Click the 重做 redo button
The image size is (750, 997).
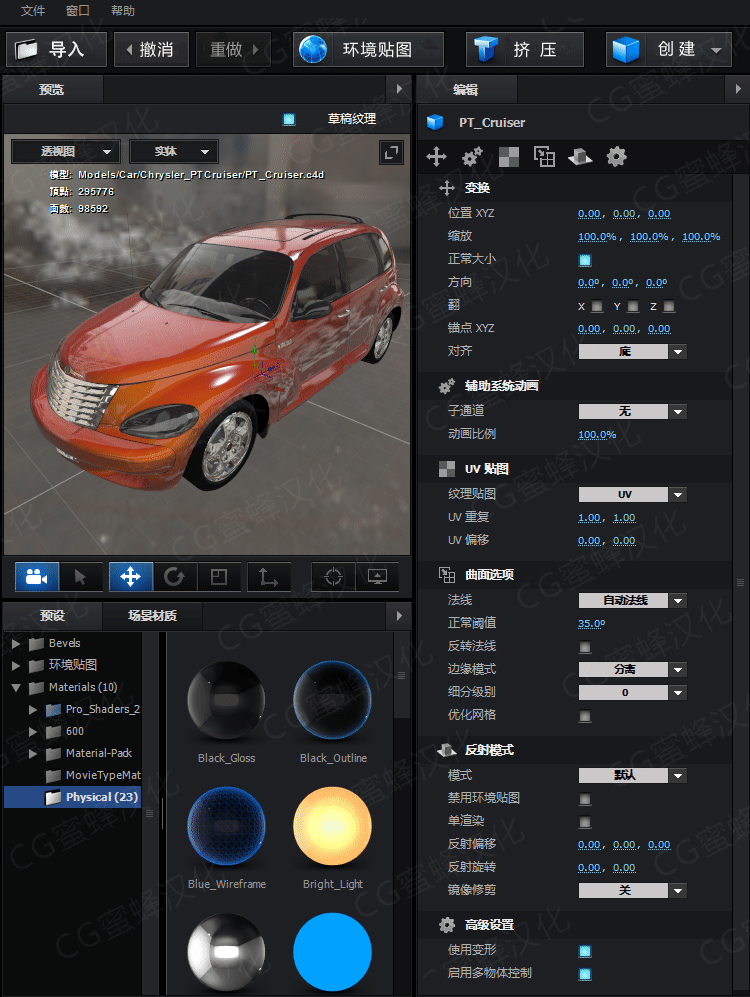pos(233,50)
